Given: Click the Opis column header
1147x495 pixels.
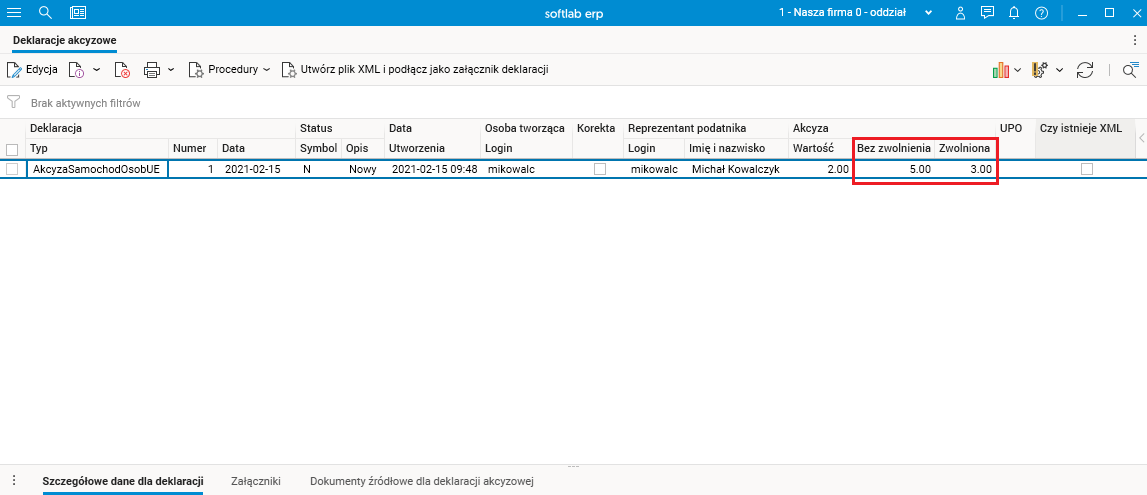Looking at the screenshot, I should pyautogui.click(x=364, y=148).
